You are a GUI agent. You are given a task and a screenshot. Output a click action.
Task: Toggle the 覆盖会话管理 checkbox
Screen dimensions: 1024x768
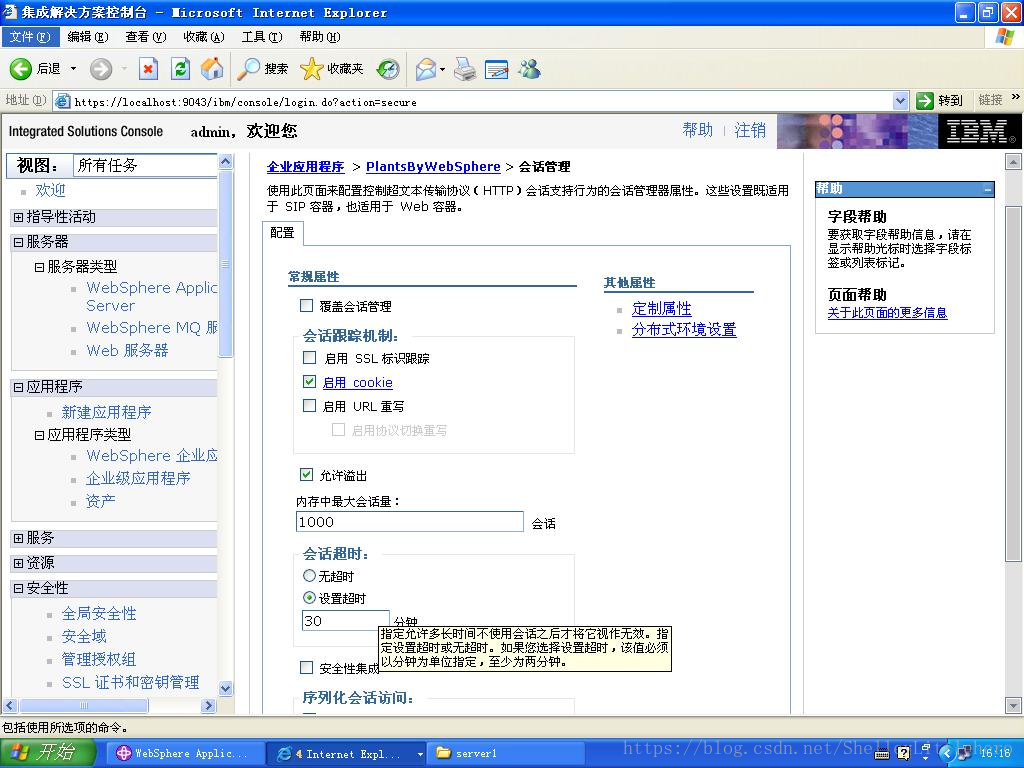coord(306,305)
